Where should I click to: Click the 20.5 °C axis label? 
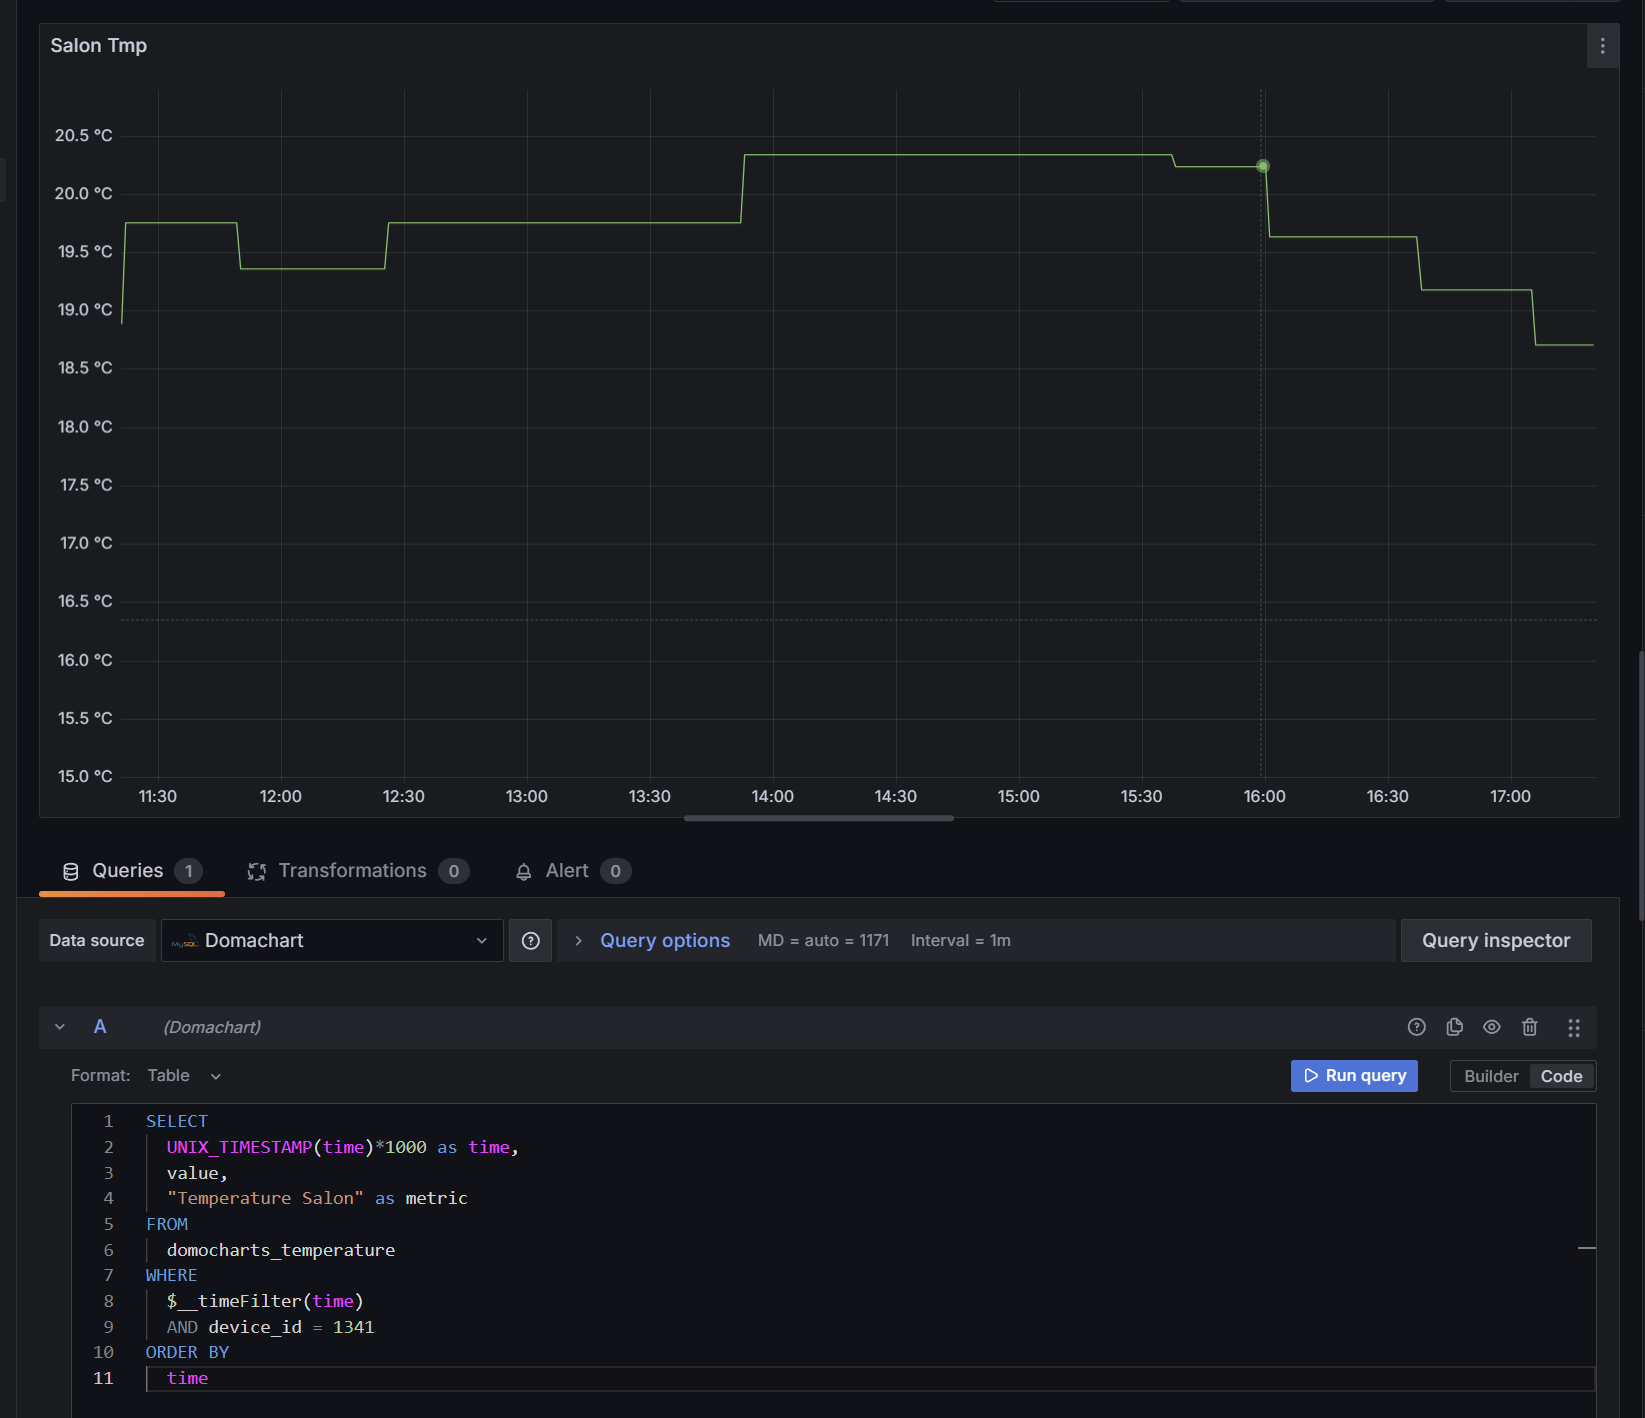(x=84, y=135)
